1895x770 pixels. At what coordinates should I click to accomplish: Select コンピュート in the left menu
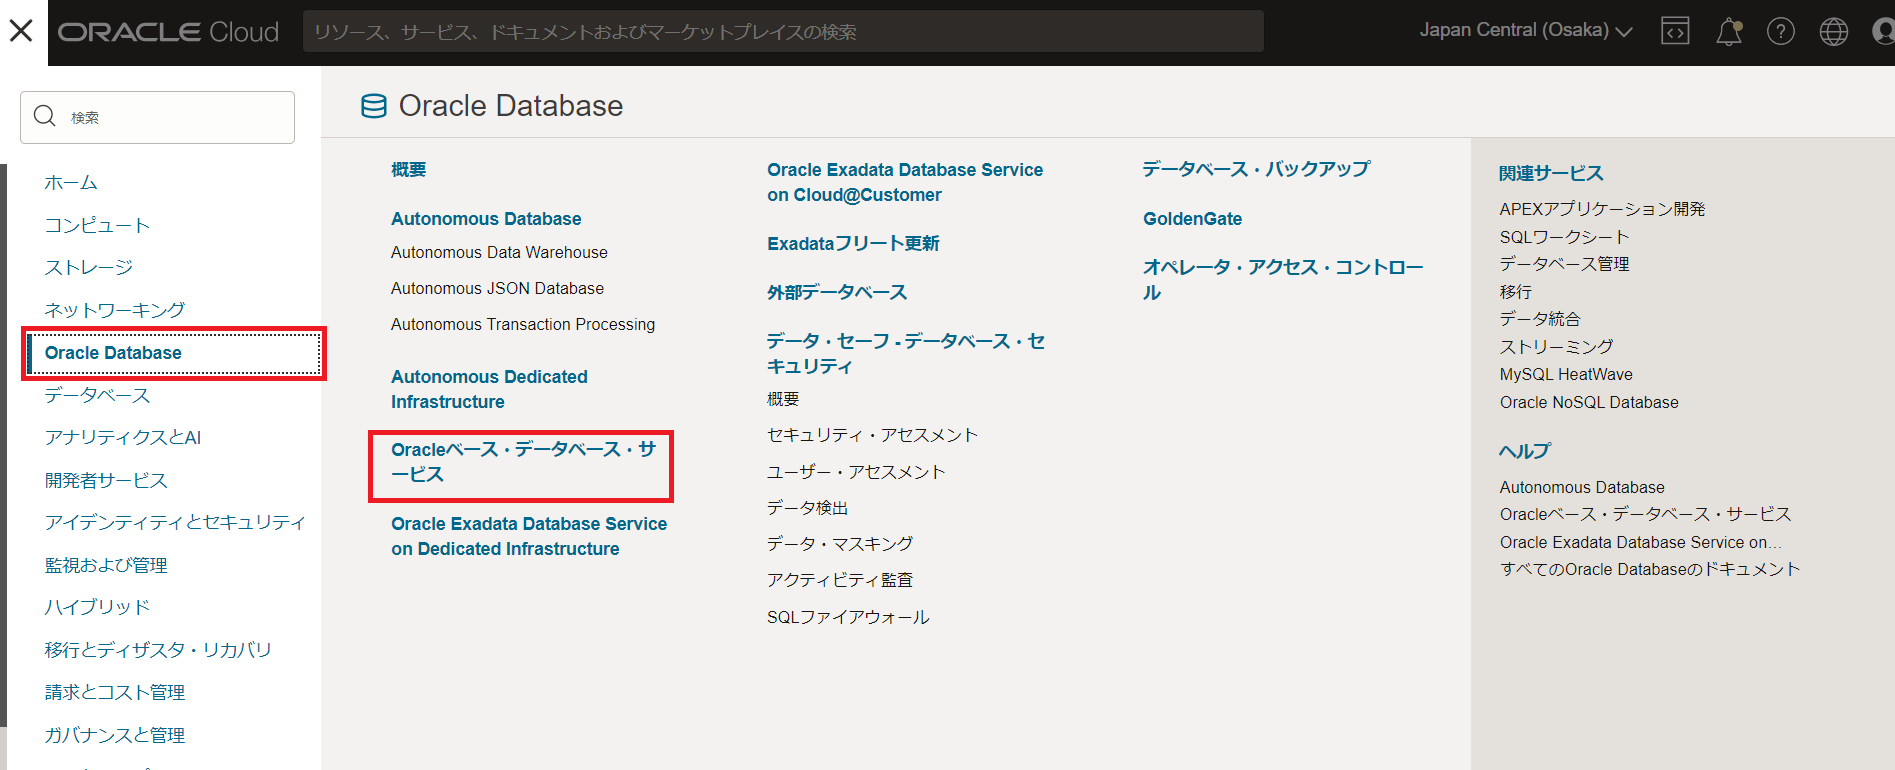click(x=97, y=225)
